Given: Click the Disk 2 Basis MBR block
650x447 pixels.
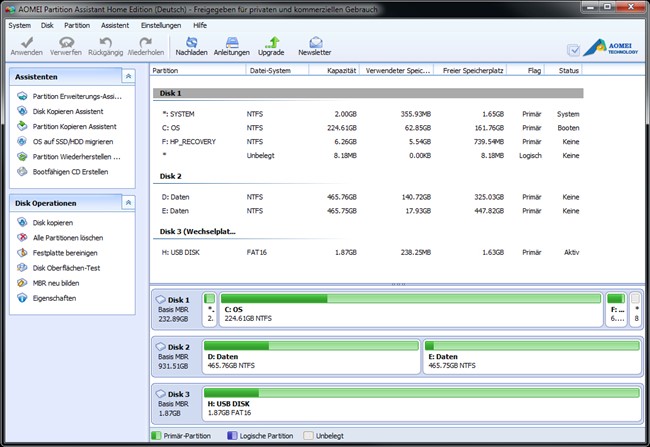Looking at the screenshot, I should coord(176,357).
